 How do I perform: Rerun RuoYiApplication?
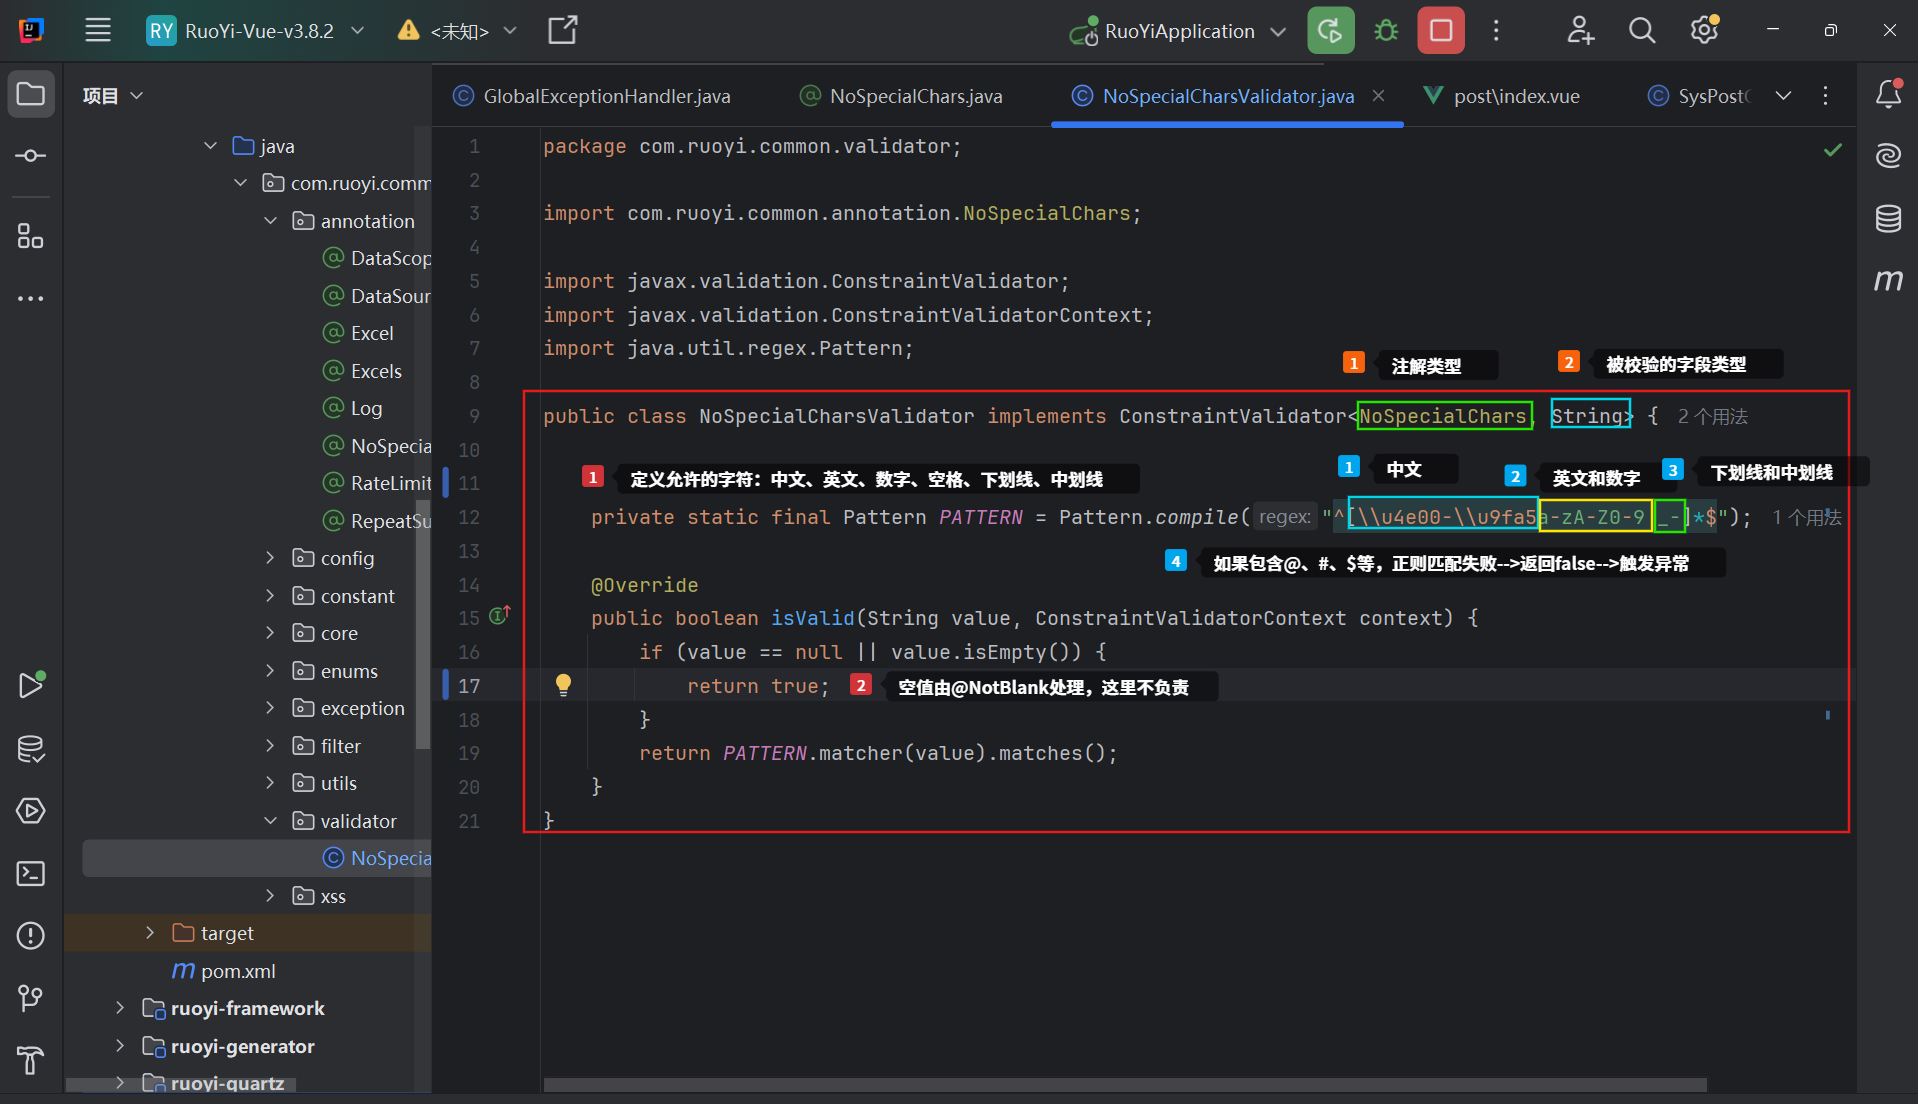coord(1330,30)
